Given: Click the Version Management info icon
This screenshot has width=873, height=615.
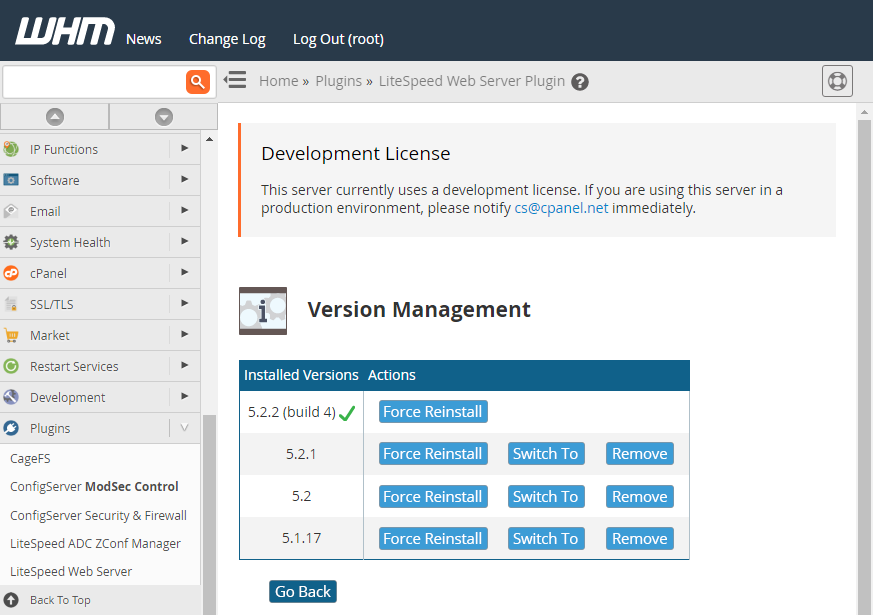Looking at the screenshot, I should [x=263, y=311].
